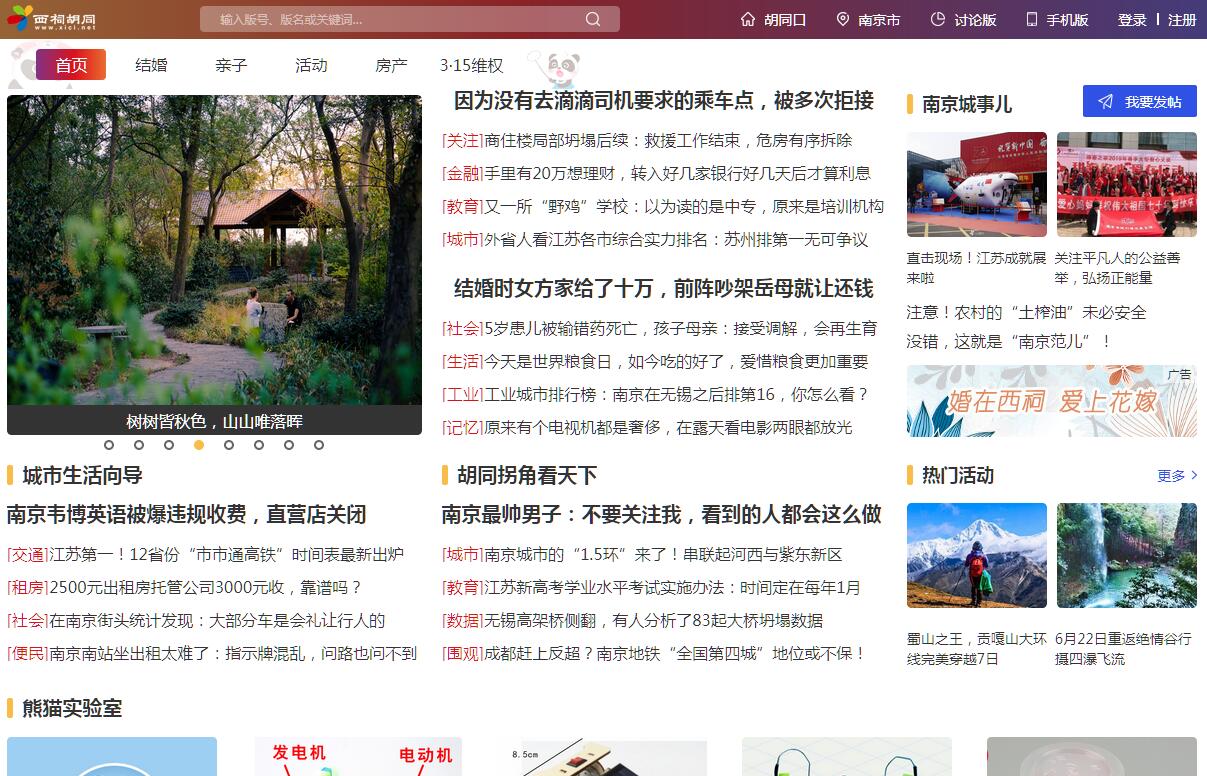This screenshot has width=1207, height=776.
Task: Open headline about 南京韦博英语 违规收费
Action: 187,515
